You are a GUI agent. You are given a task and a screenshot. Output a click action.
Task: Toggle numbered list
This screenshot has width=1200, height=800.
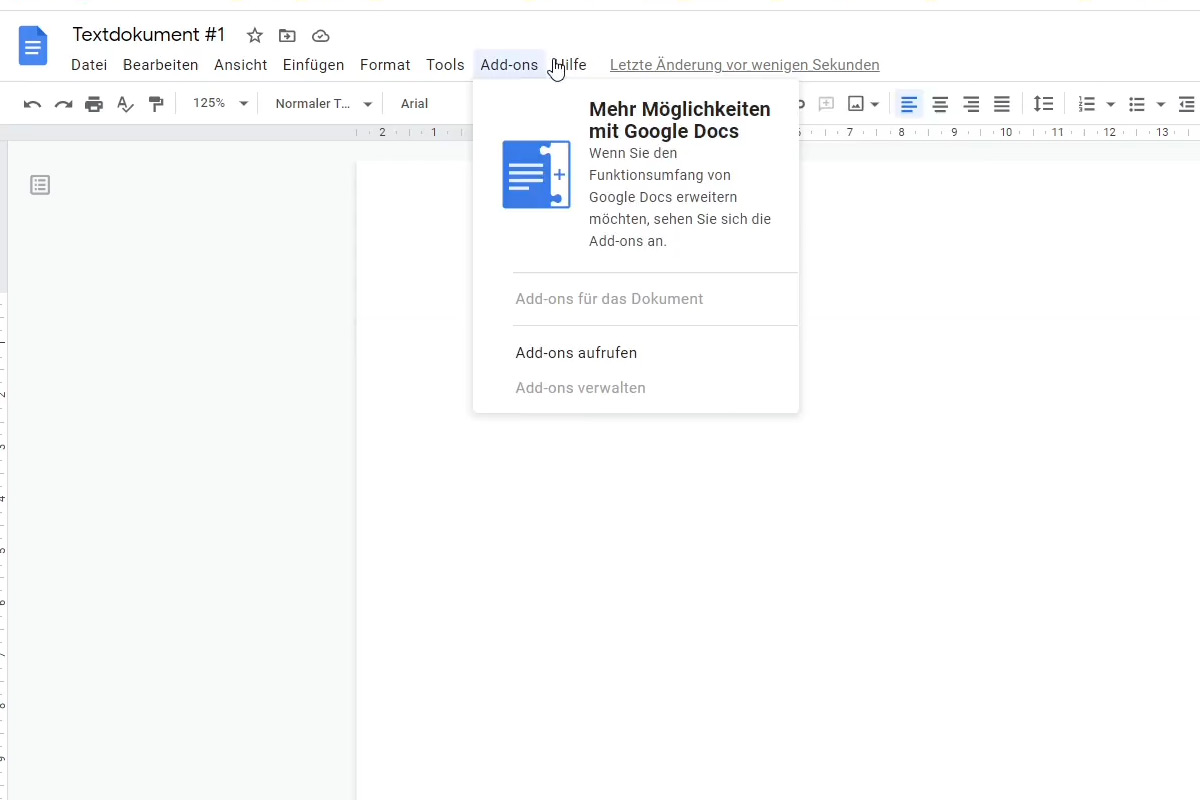tap(1087, 104)
